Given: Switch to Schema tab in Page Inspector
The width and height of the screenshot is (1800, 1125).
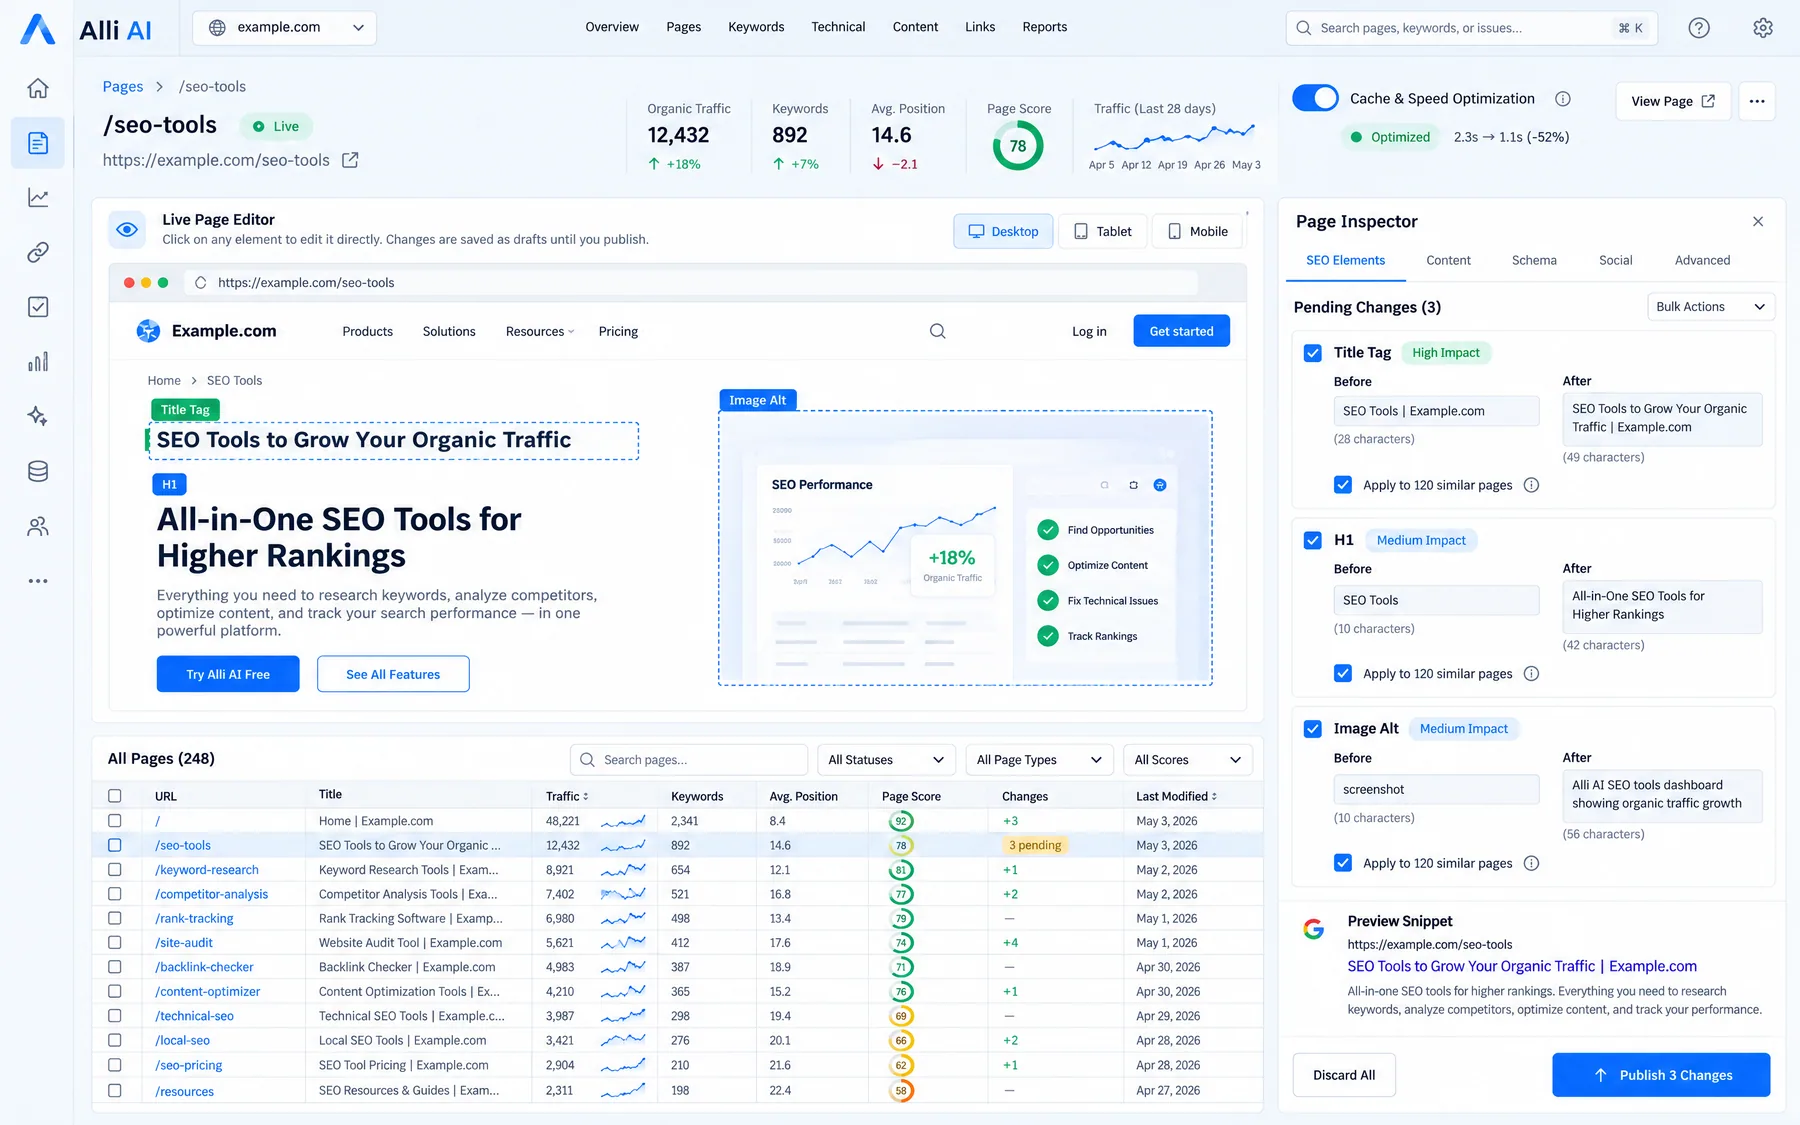Looking at the screenshot, I should 1534,260.
